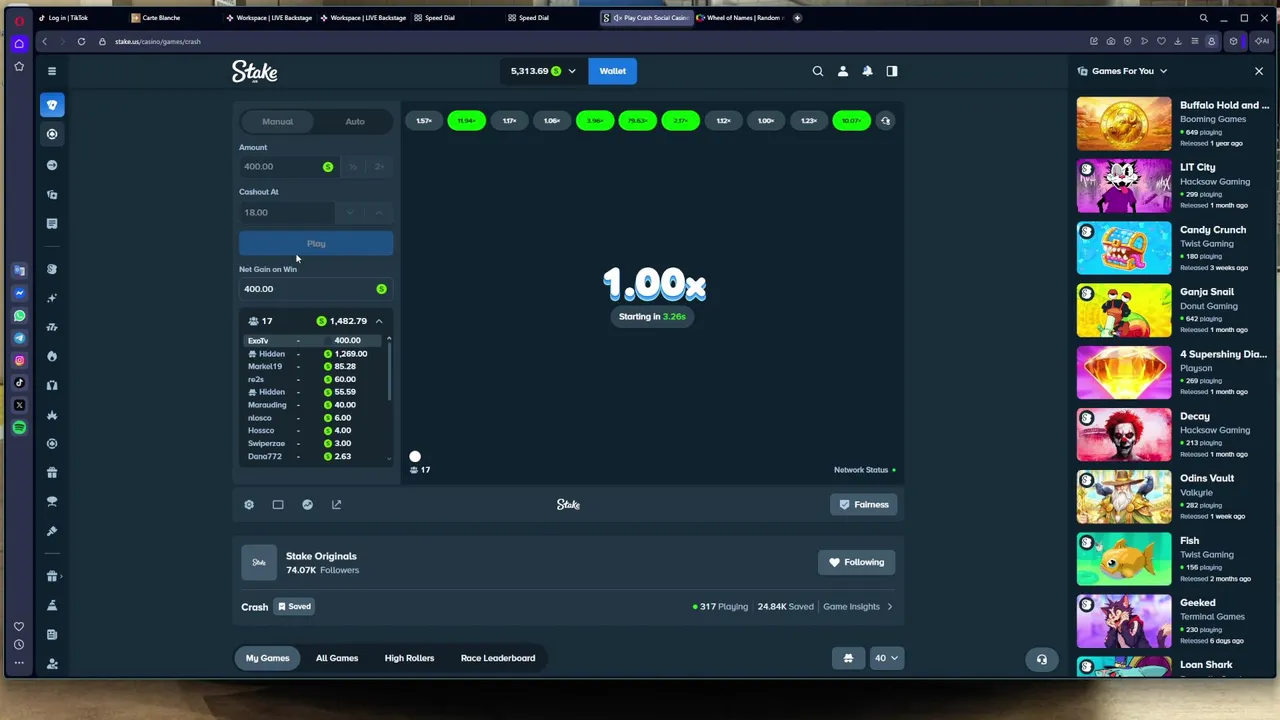Halve the bet amount with ½ button
The width and height of the screenshot is (1280, 720).
(x=353, y=167)
